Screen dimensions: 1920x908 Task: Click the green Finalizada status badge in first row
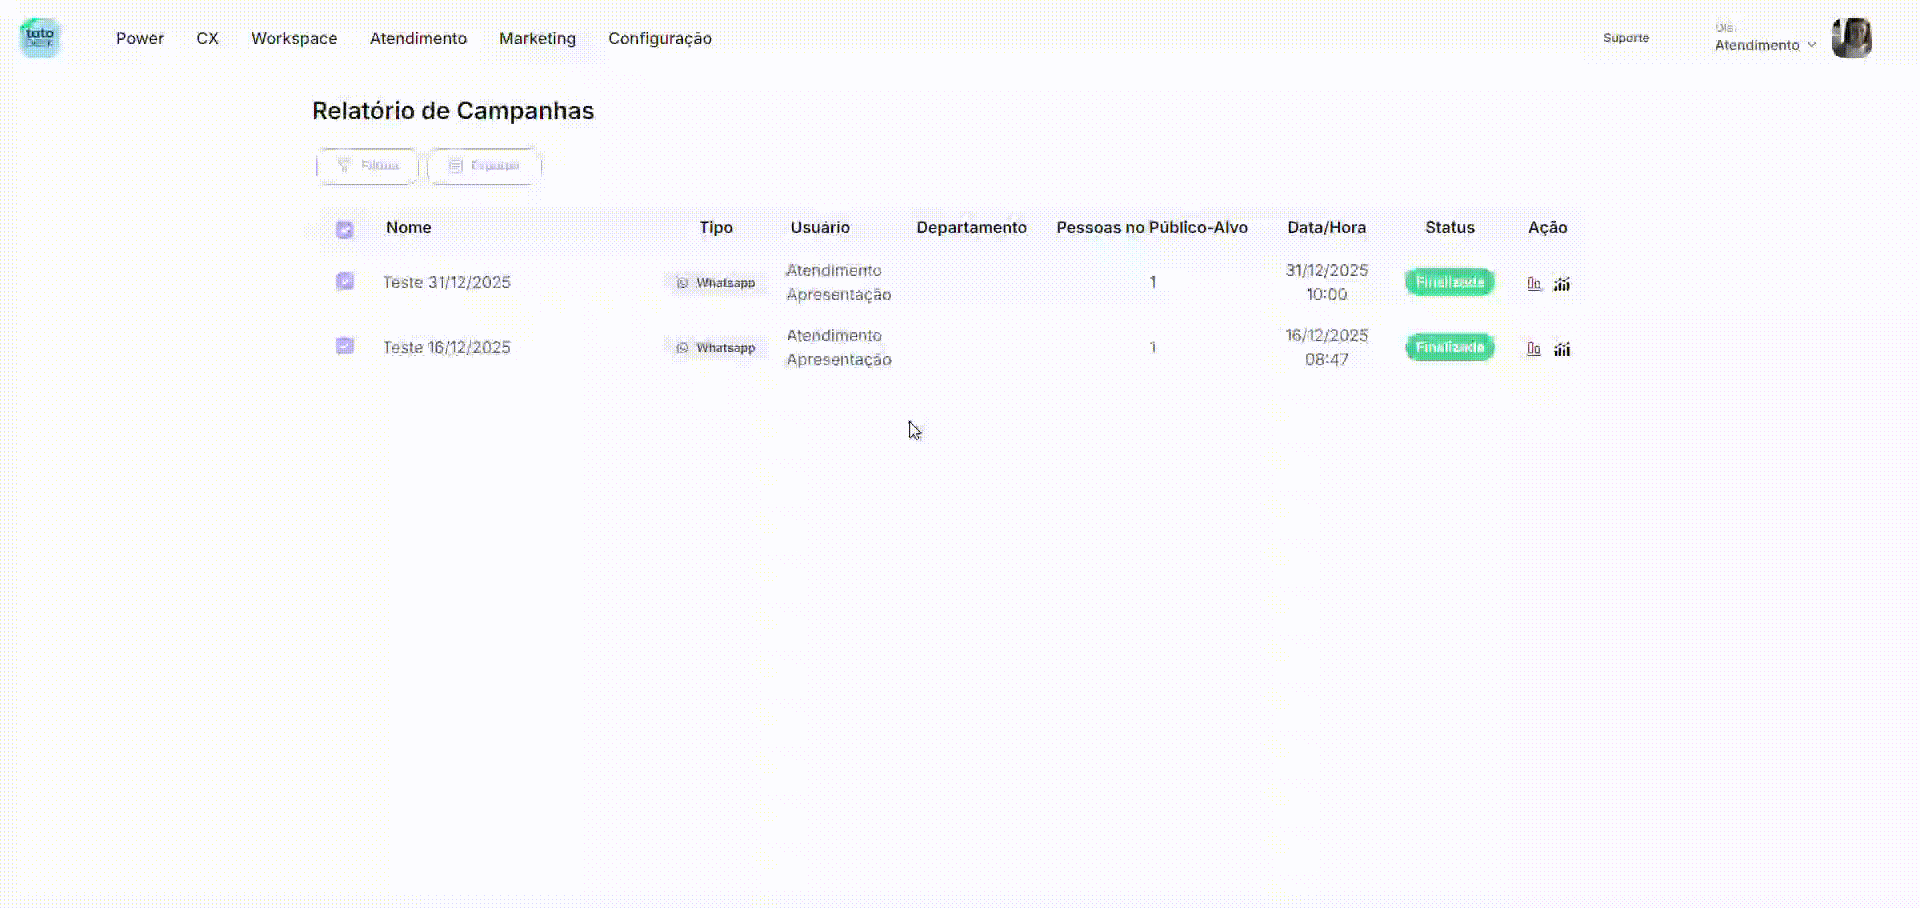(x=1449, y=282)
